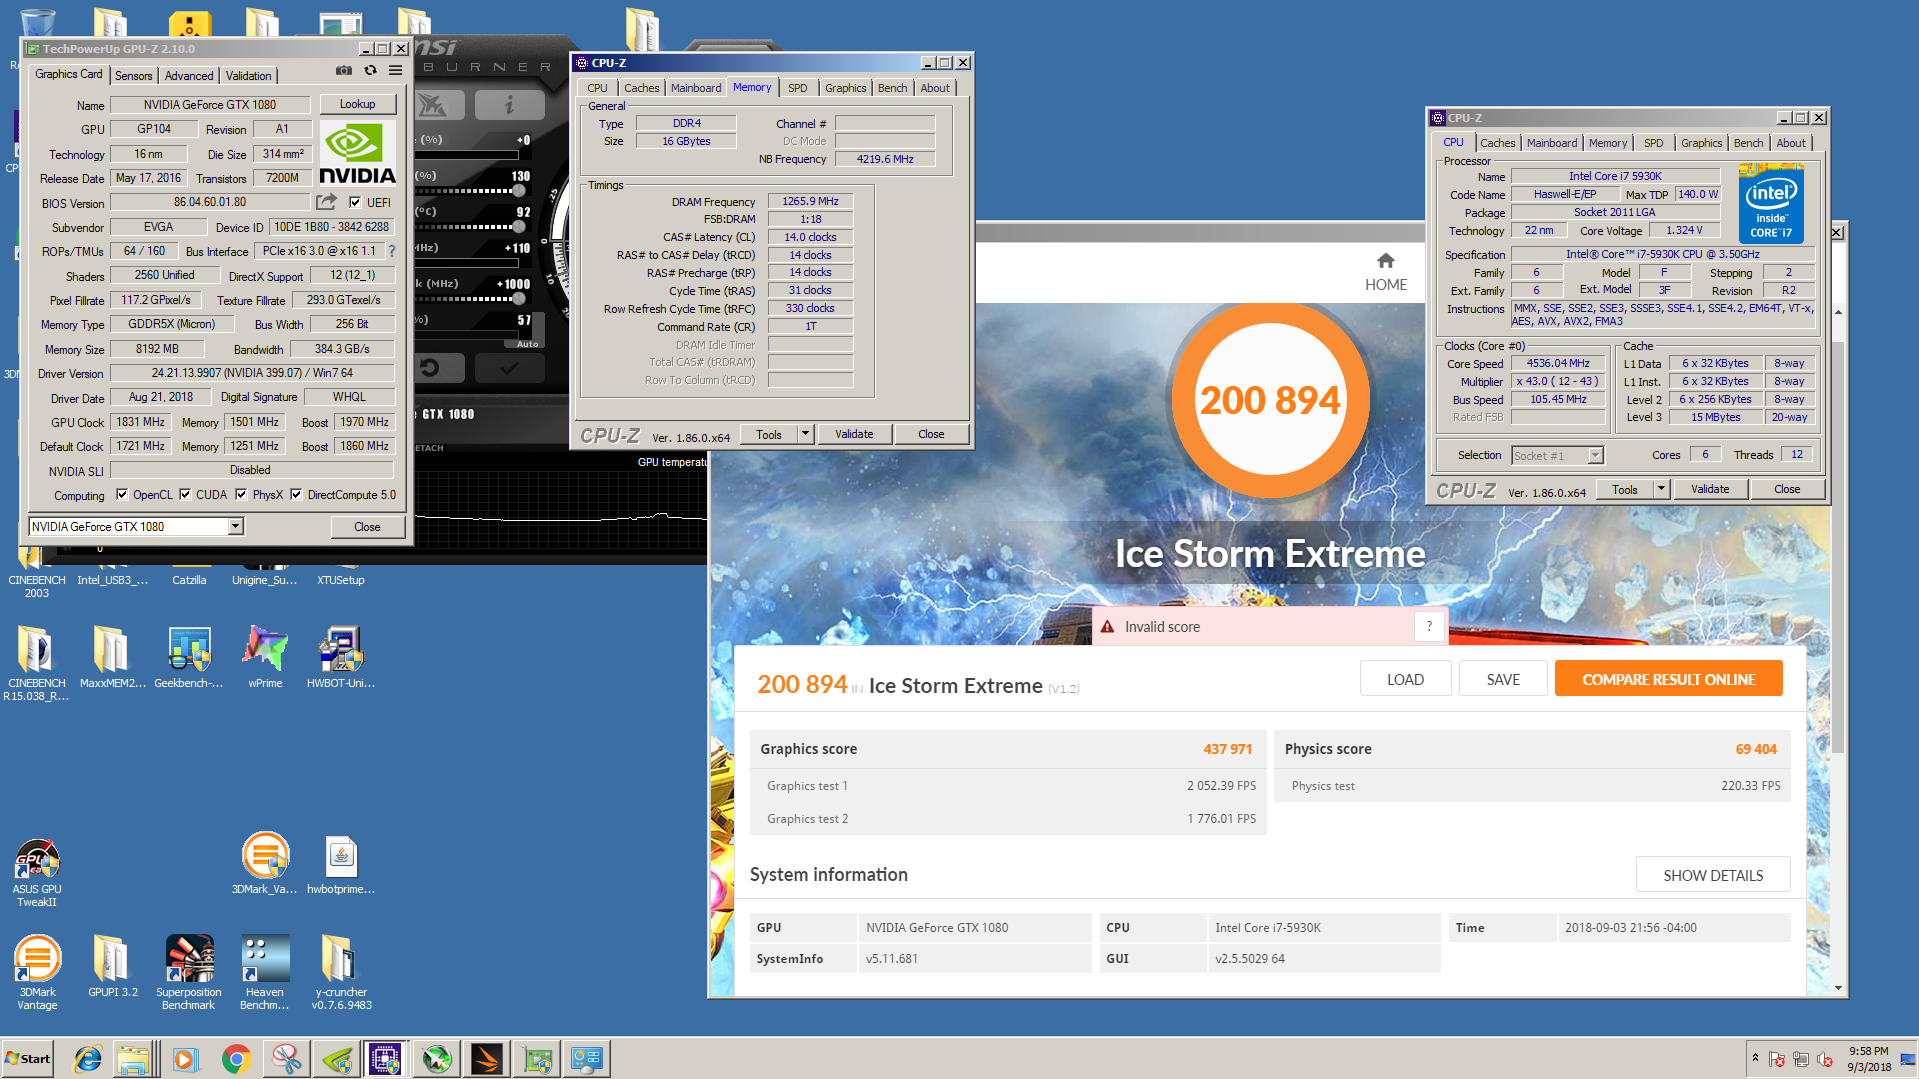Open Tools dropdown arrow in Memory CPU-Z
The width and height of the screenshot is (1919, 1079).
(x=805, y=434)
